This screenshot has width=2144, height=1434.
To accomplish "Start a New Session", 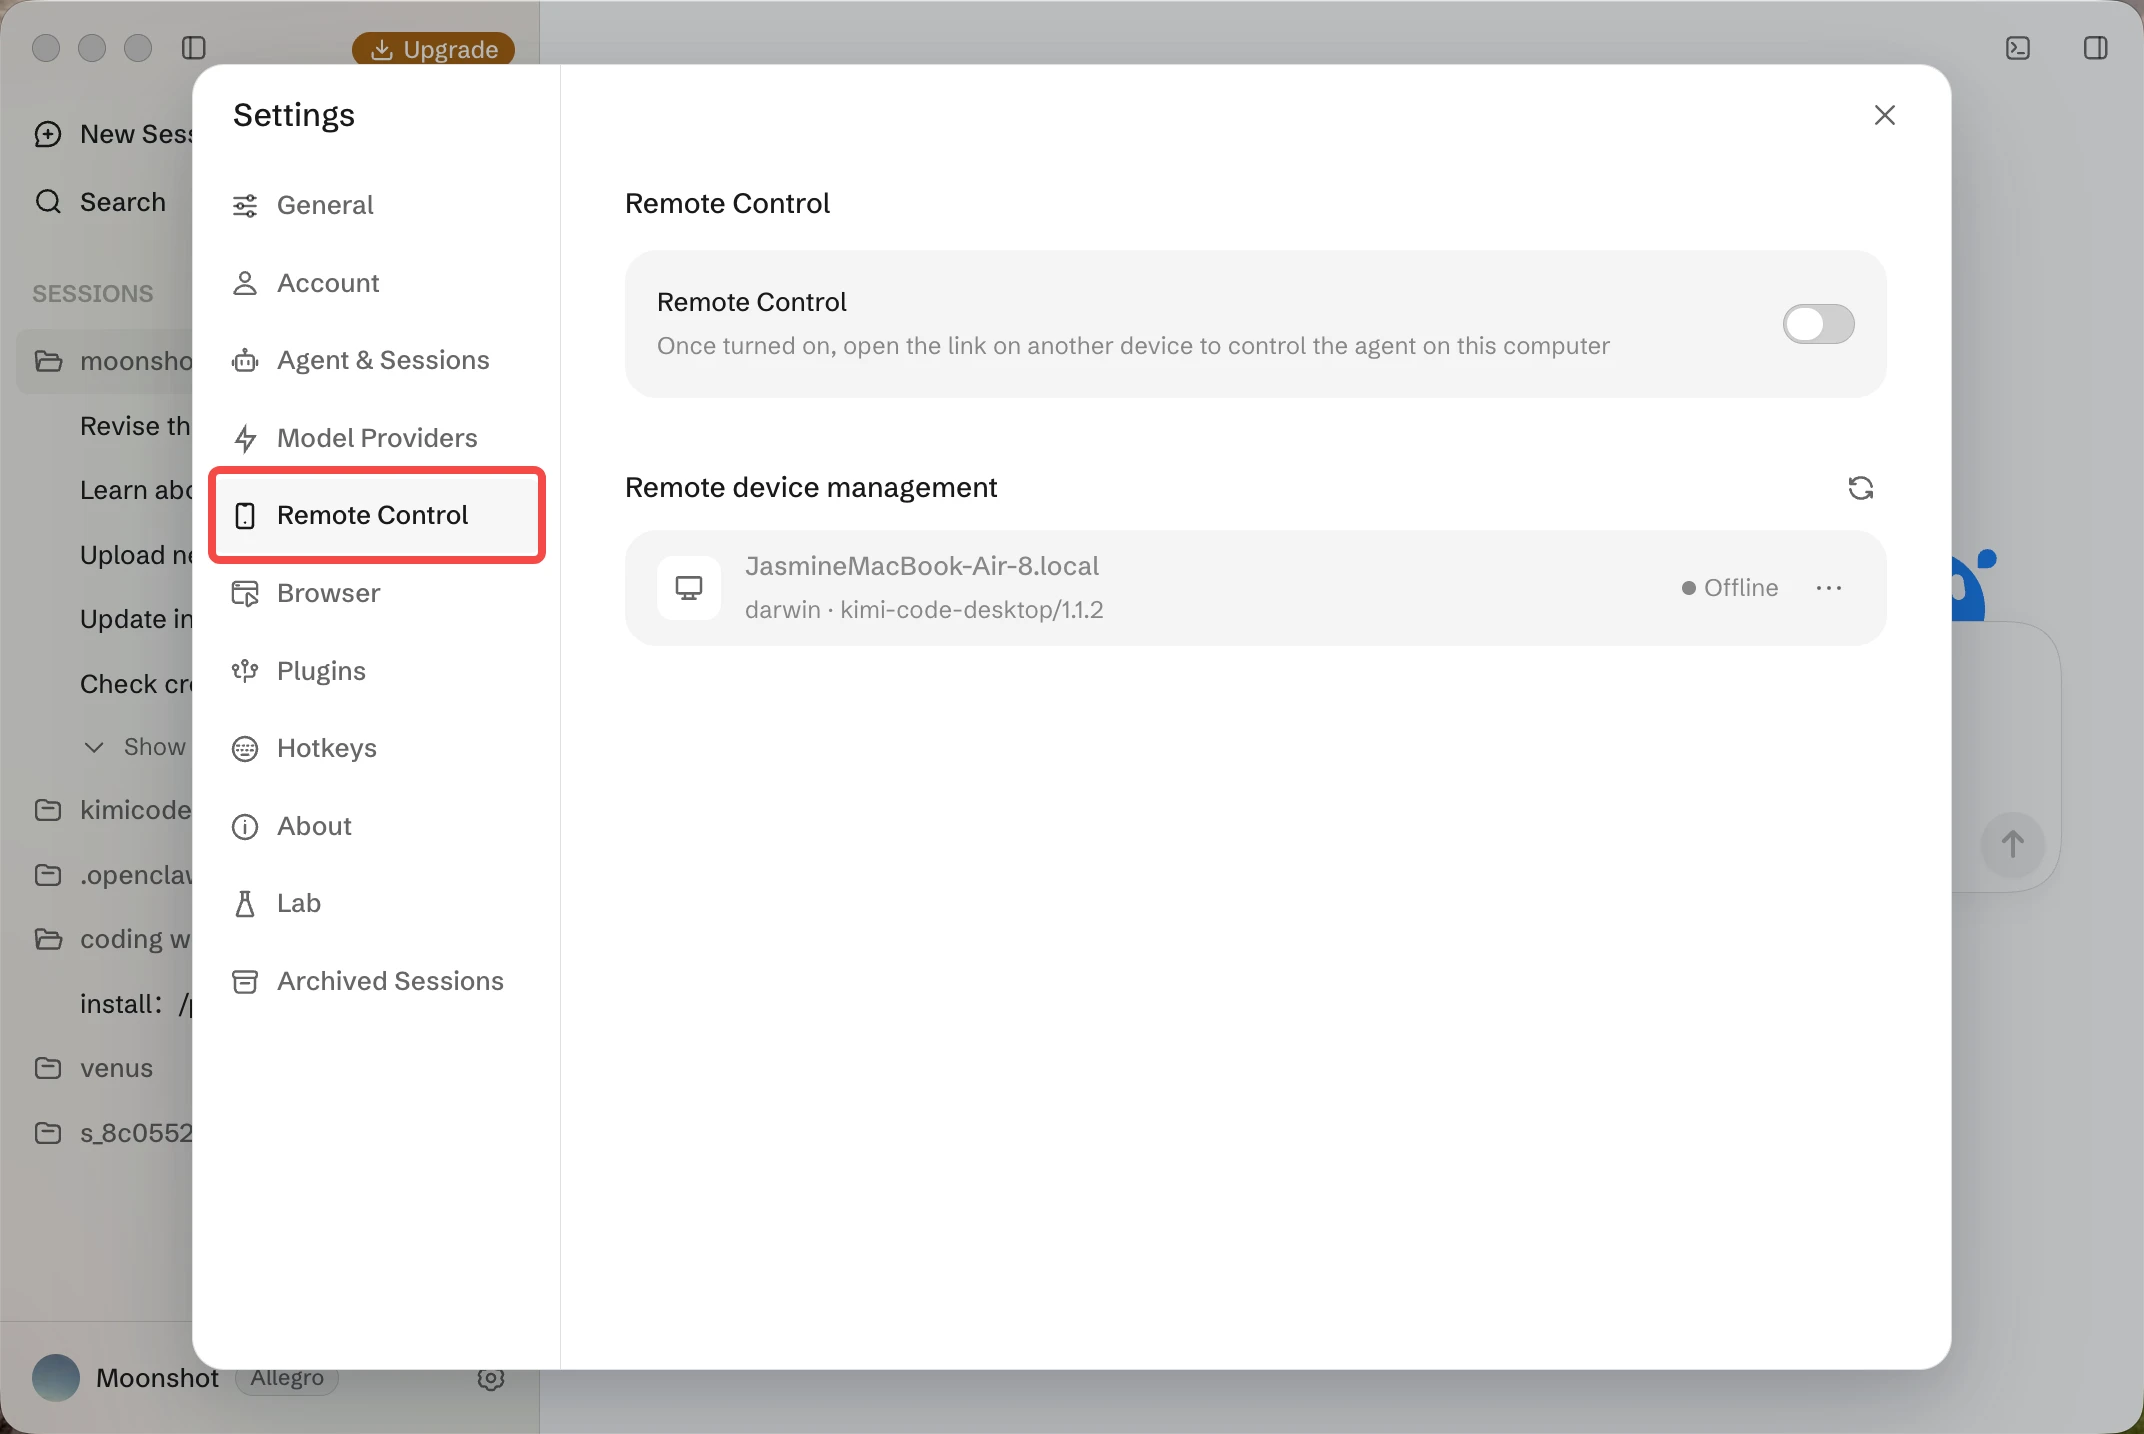I will [112, 134].
